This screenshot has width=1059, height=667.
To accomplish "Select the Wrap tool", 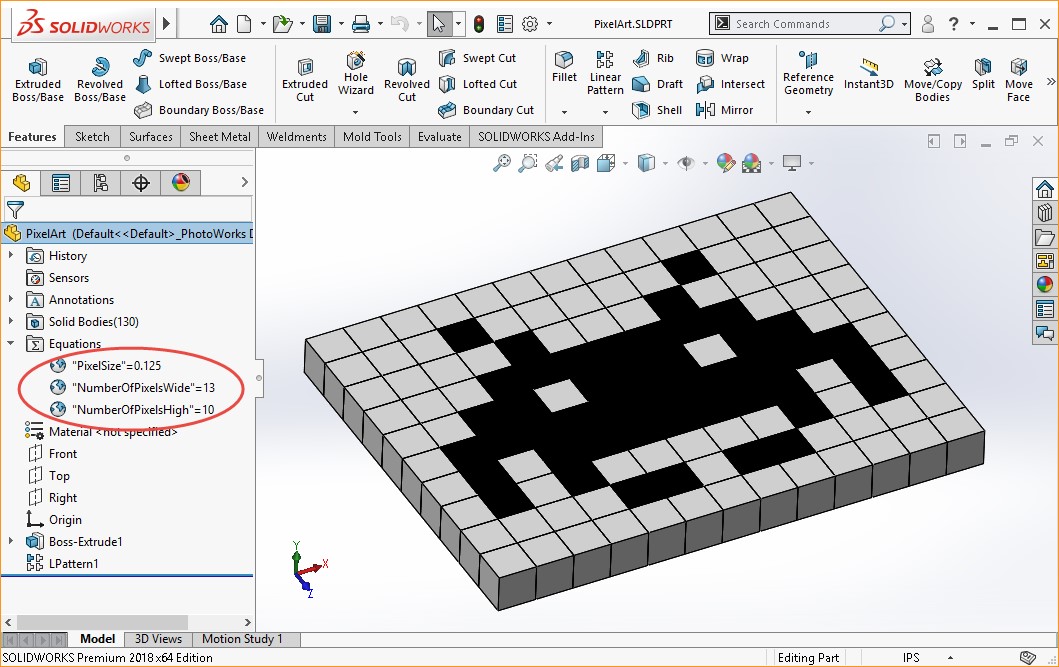I will (x=722, y=58).
